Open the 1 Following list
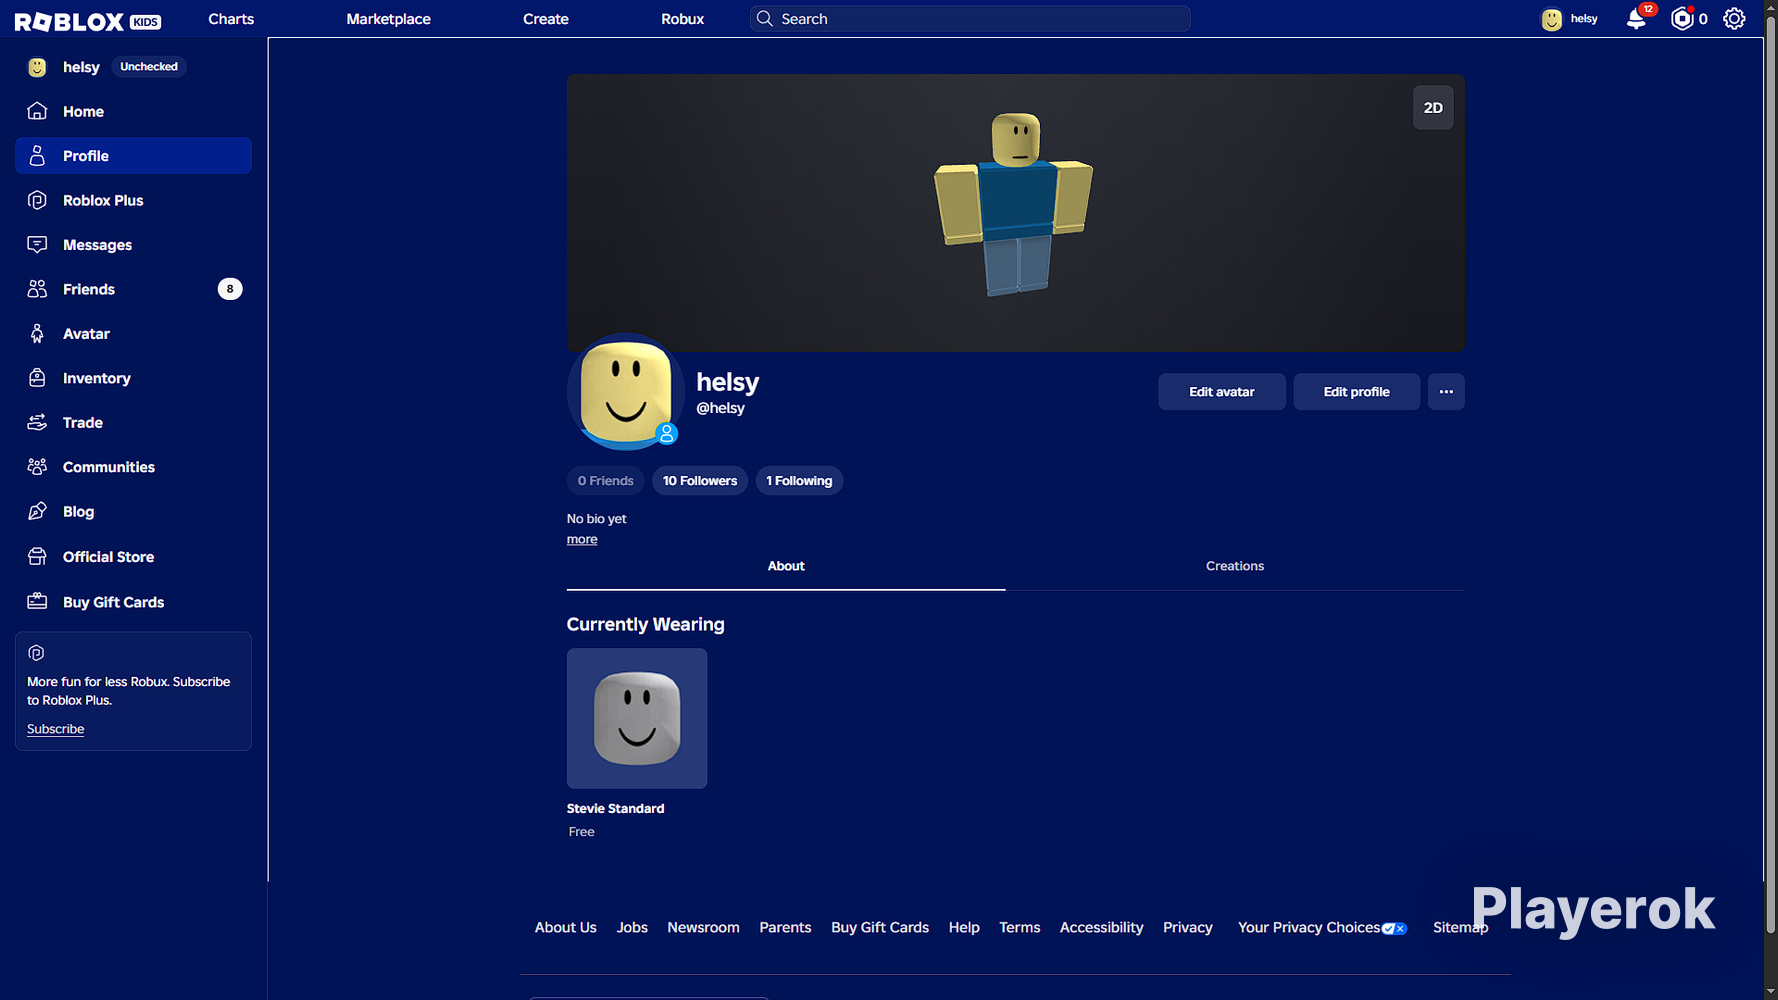This screenshot has height=1000, width=1778. click(799, 481)
